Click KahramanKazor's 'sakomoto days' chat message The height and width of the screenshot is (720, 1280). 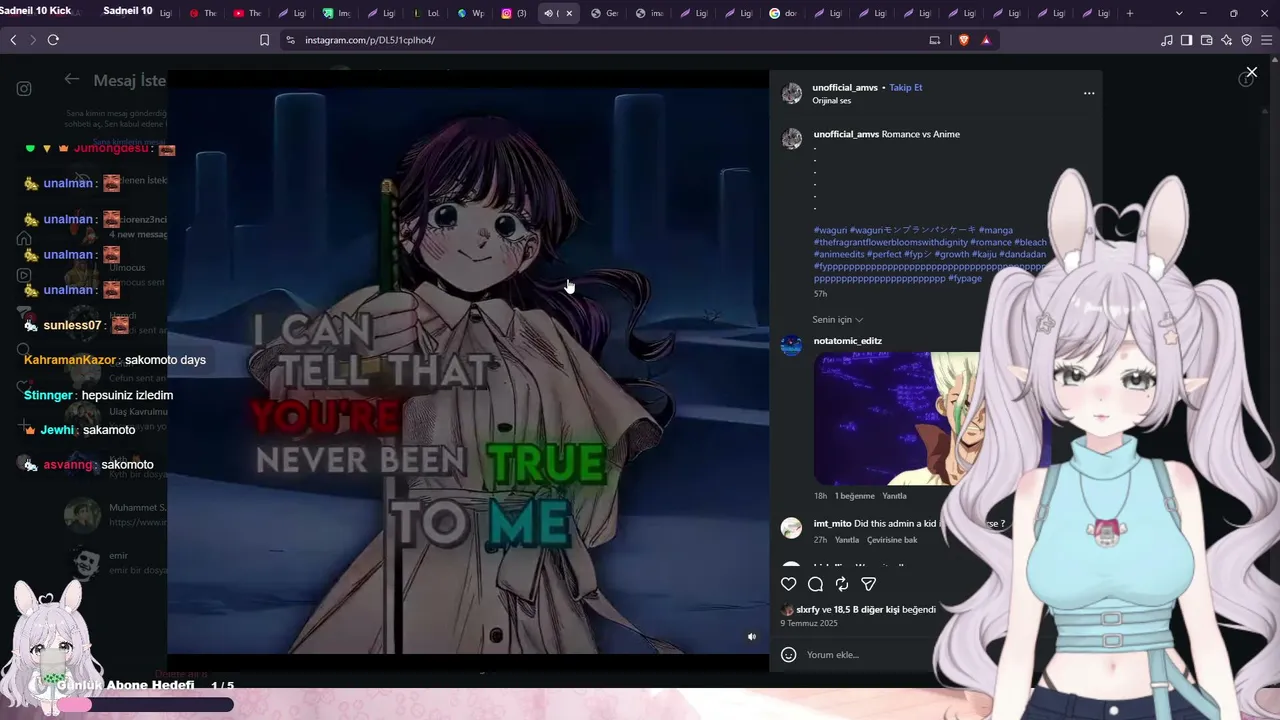pyautogui.click(x=165, y=360)
